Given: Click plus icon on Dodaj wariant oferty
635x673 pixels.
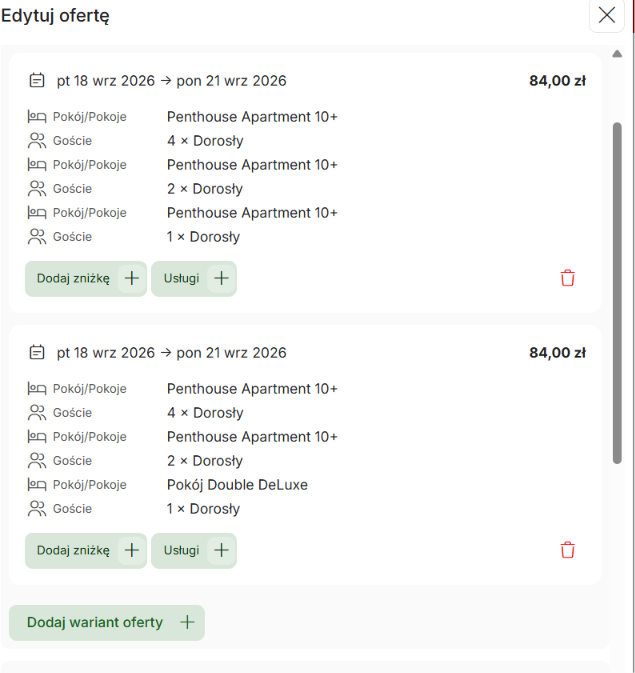Looking at the screenshot, I should click(x=187, y=622).
